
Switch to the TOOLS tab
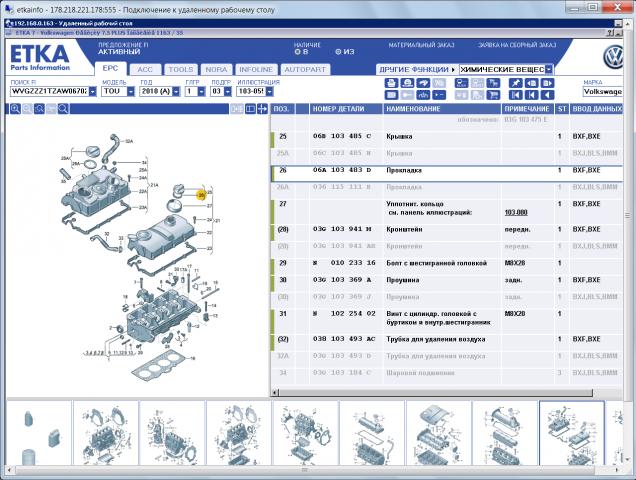pos(181,69)
